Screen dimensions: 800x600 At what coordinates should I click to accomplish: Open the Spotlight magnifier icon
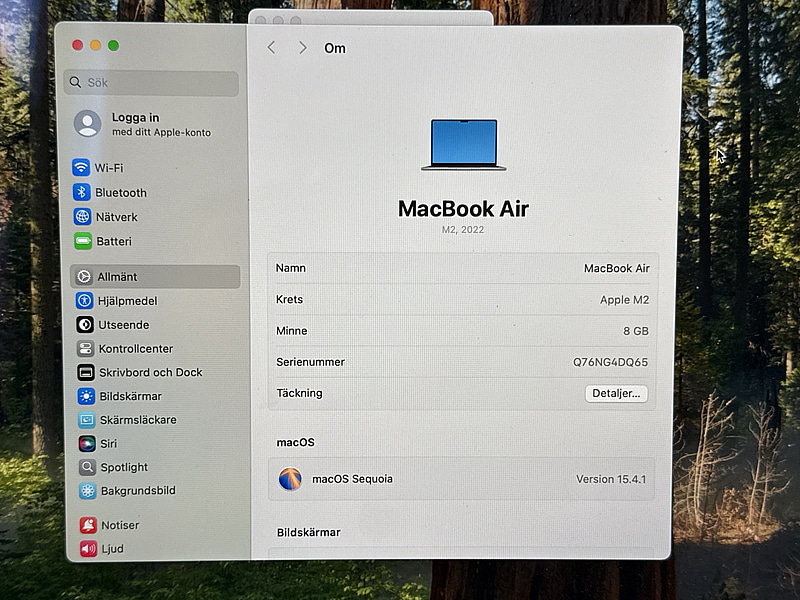87,467
